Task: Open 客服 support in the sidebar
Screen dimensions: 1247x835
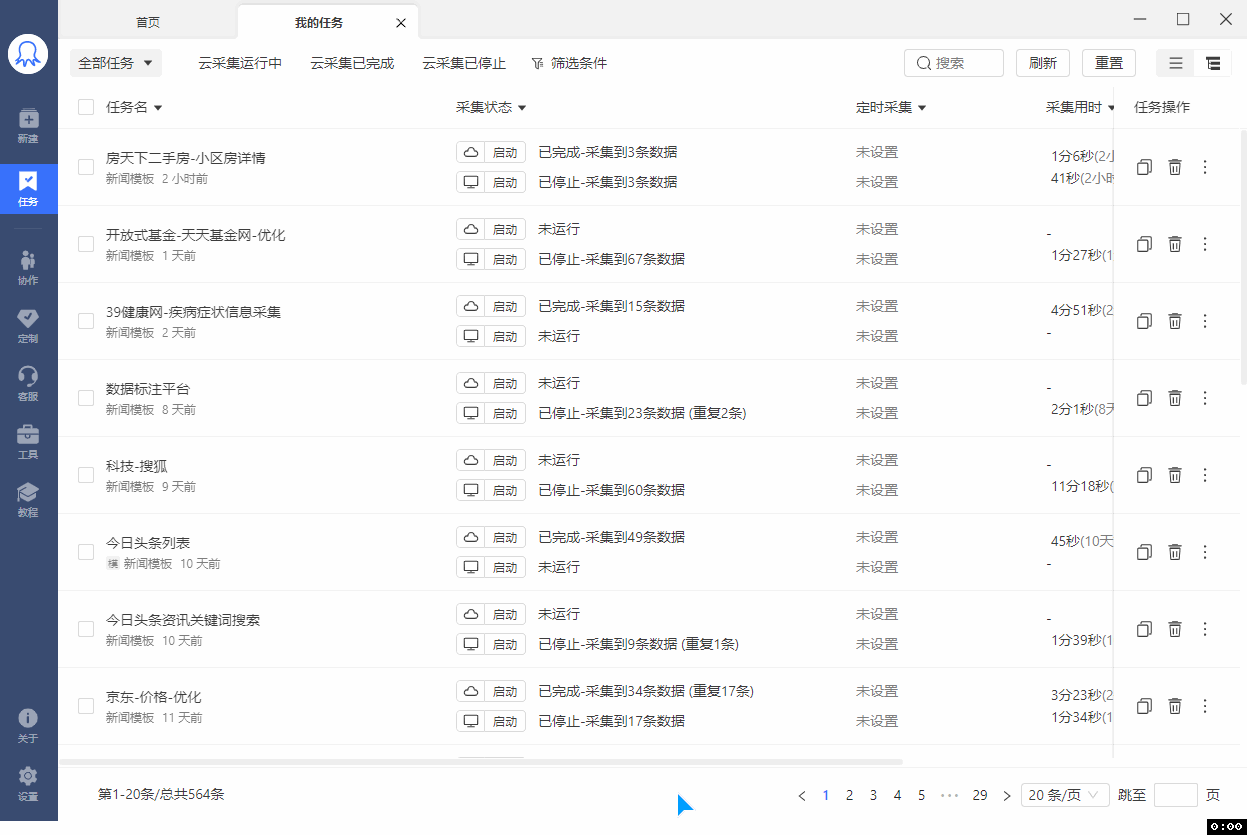Action: [x=28, y=384]
